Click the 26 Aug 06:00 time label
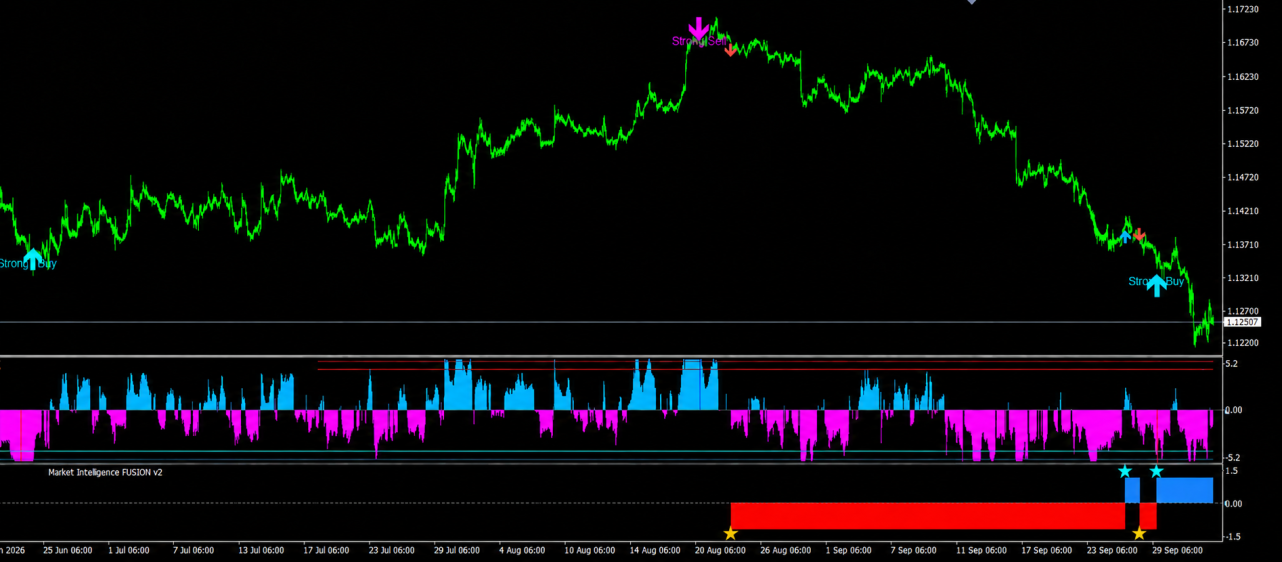Screen dimensions: 1282x562 784,550
